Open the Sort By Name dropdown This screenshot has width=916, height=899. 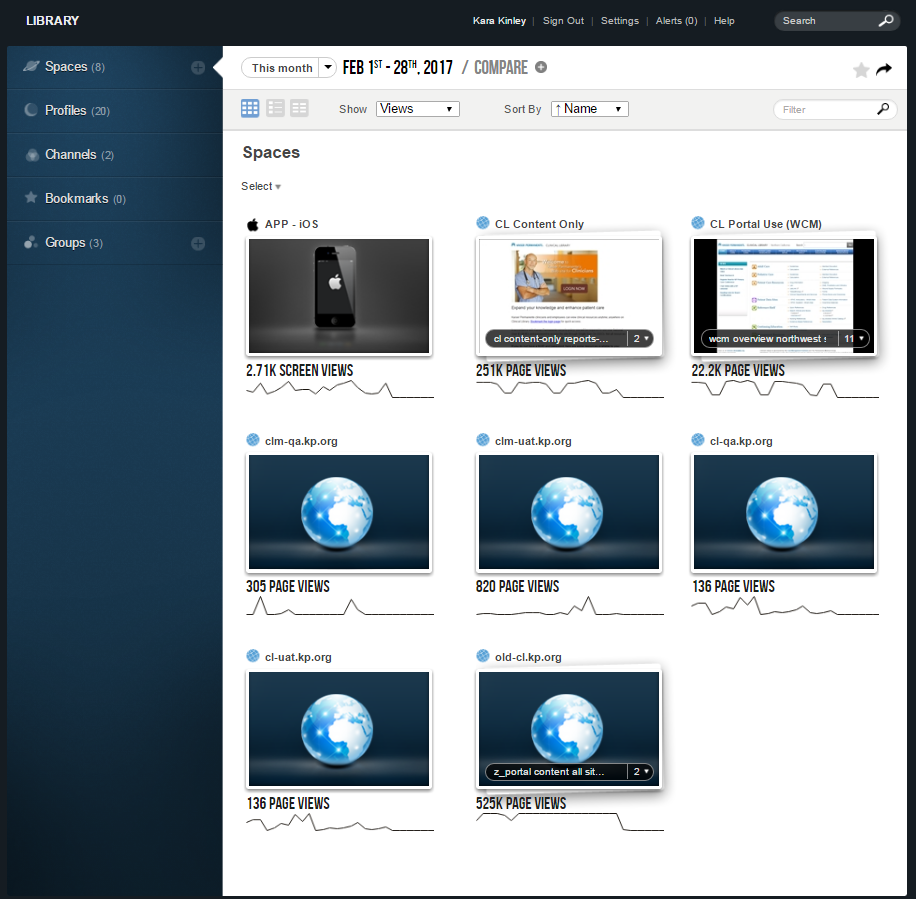(589, 109)
